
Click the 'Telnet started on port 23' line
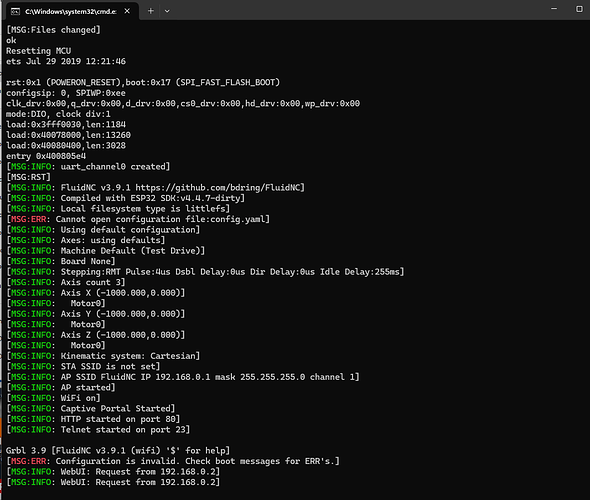98,429
